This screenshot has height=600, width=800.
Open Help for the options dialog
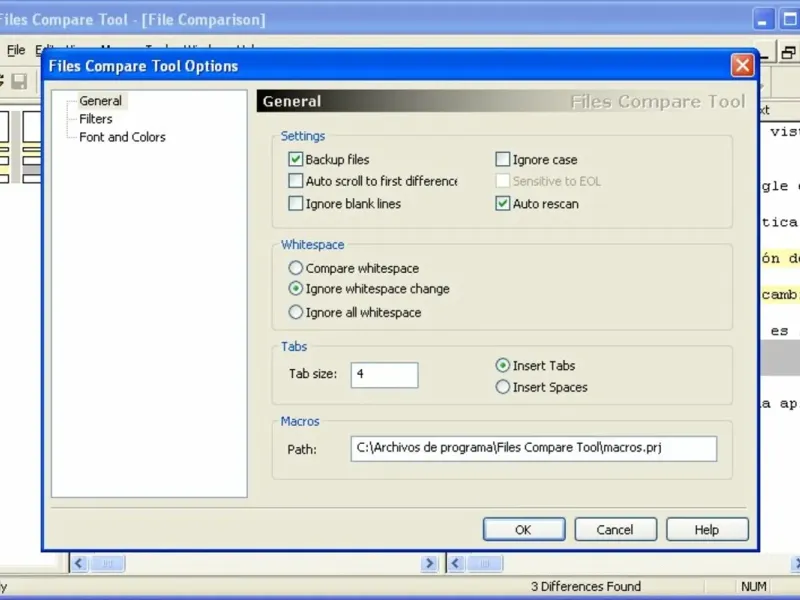[x=707, y=530]
